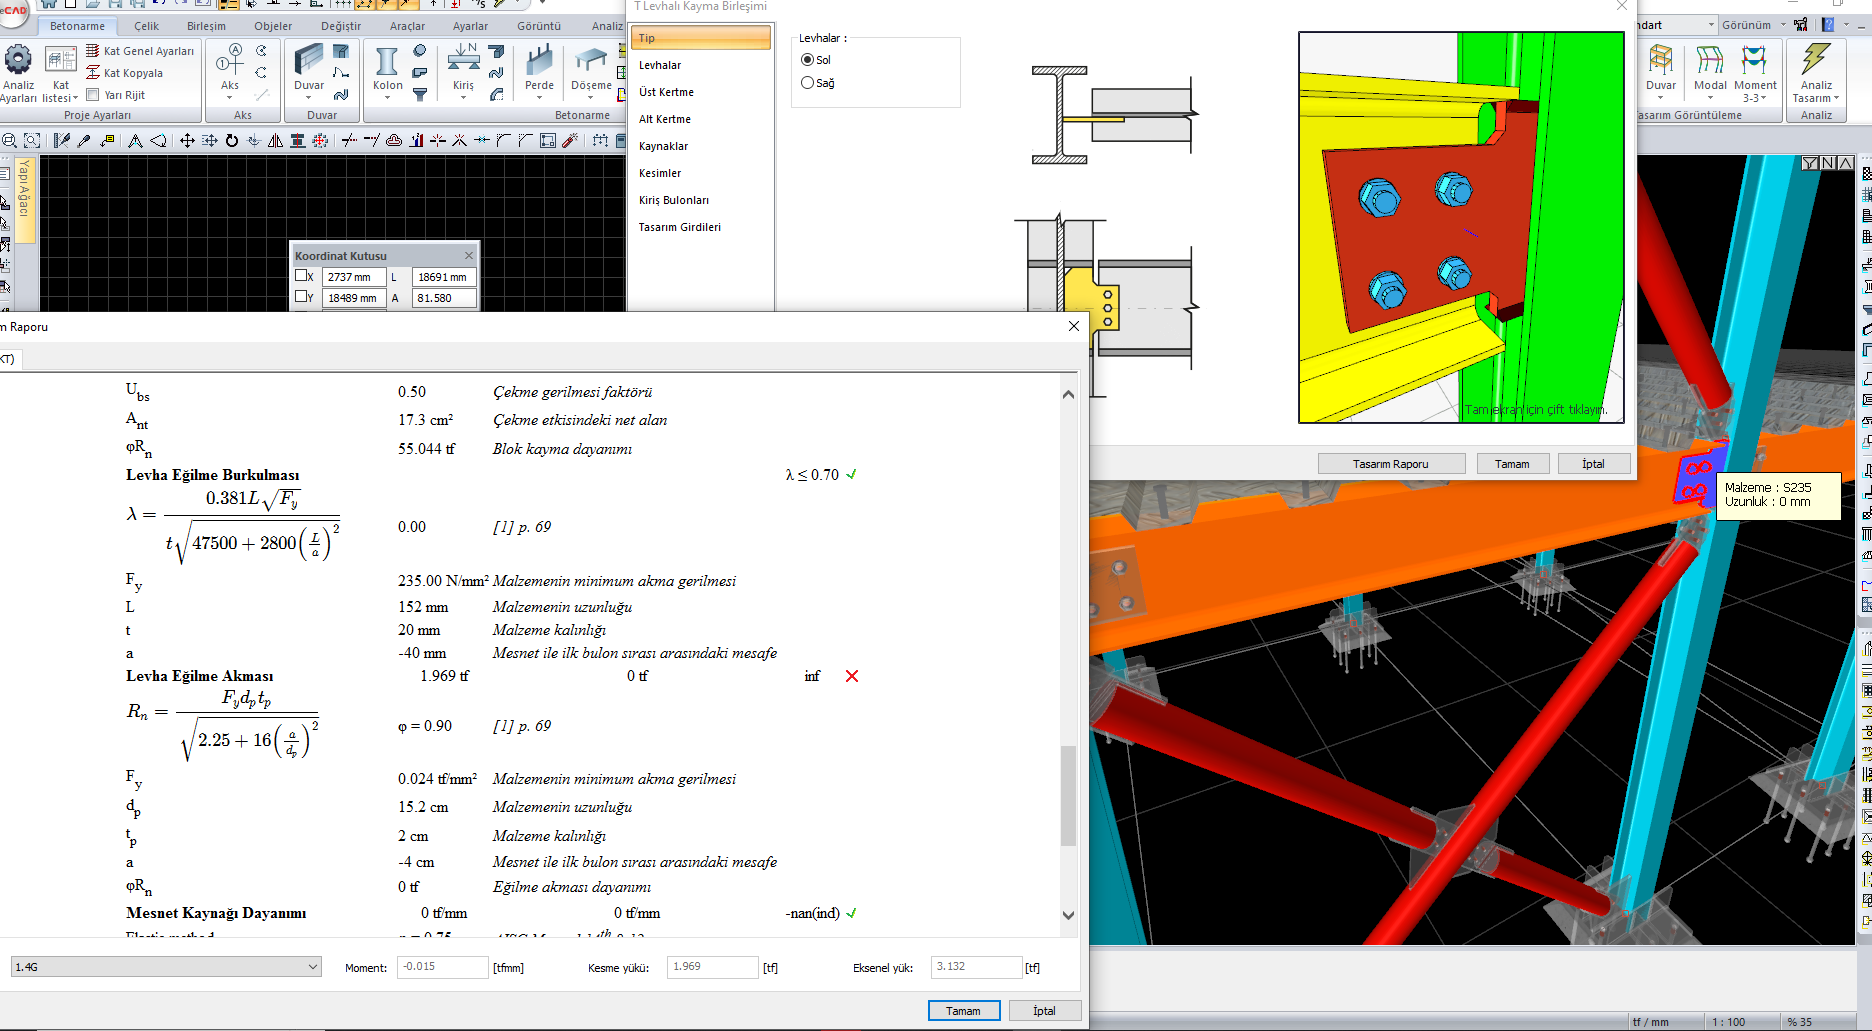Viewport: 1872px width, 1031px height.
Task: Close the Koordinat Kutusu panel
Action: point(468,256)
